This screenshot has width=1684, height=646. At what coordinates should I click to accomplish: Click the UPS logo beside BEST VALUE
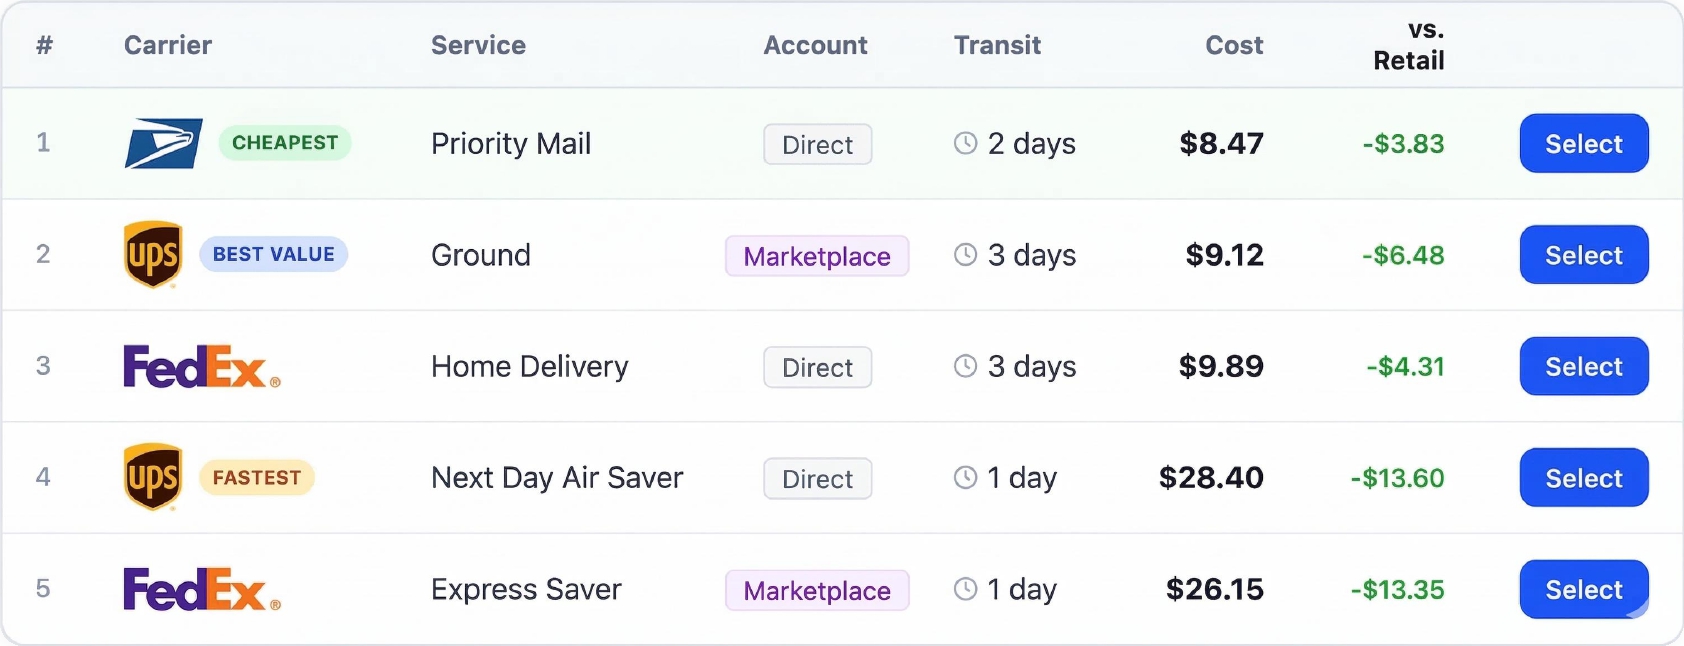pos(153,255)
